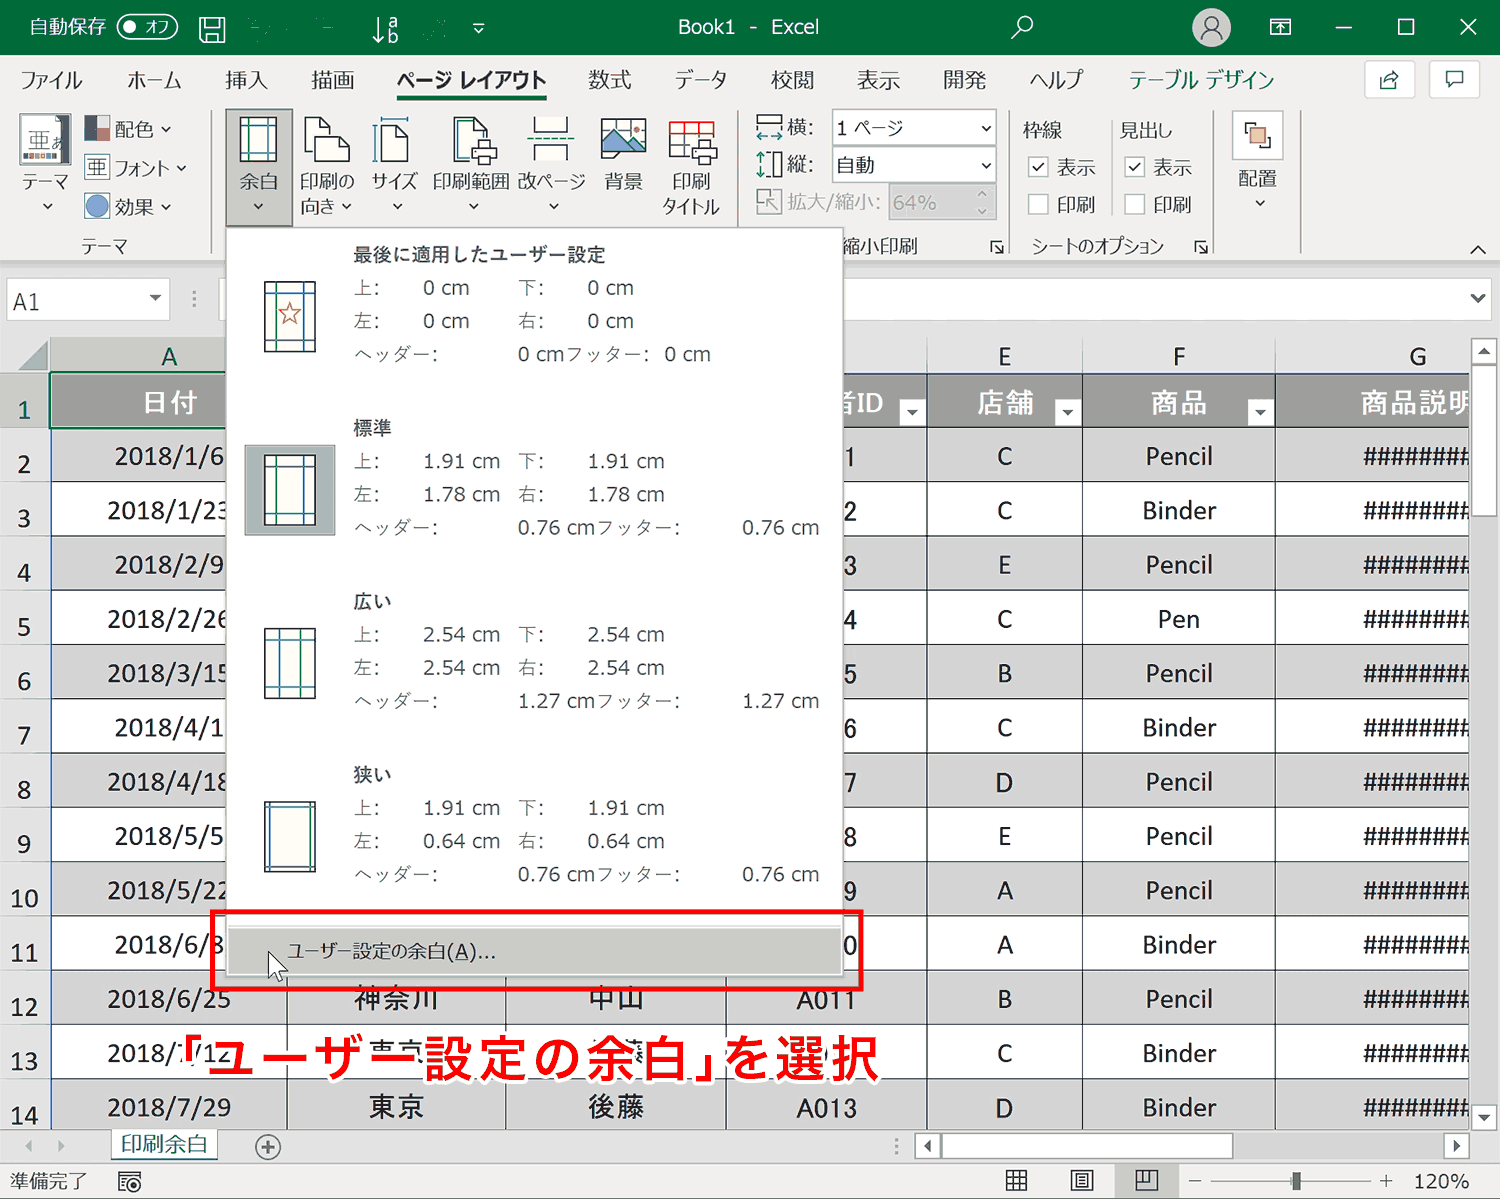Screen dimensions: 1500x1199
Task: Uncheck 枠線 表示 gridlines view checkbox
Action: pos(1039,167)
